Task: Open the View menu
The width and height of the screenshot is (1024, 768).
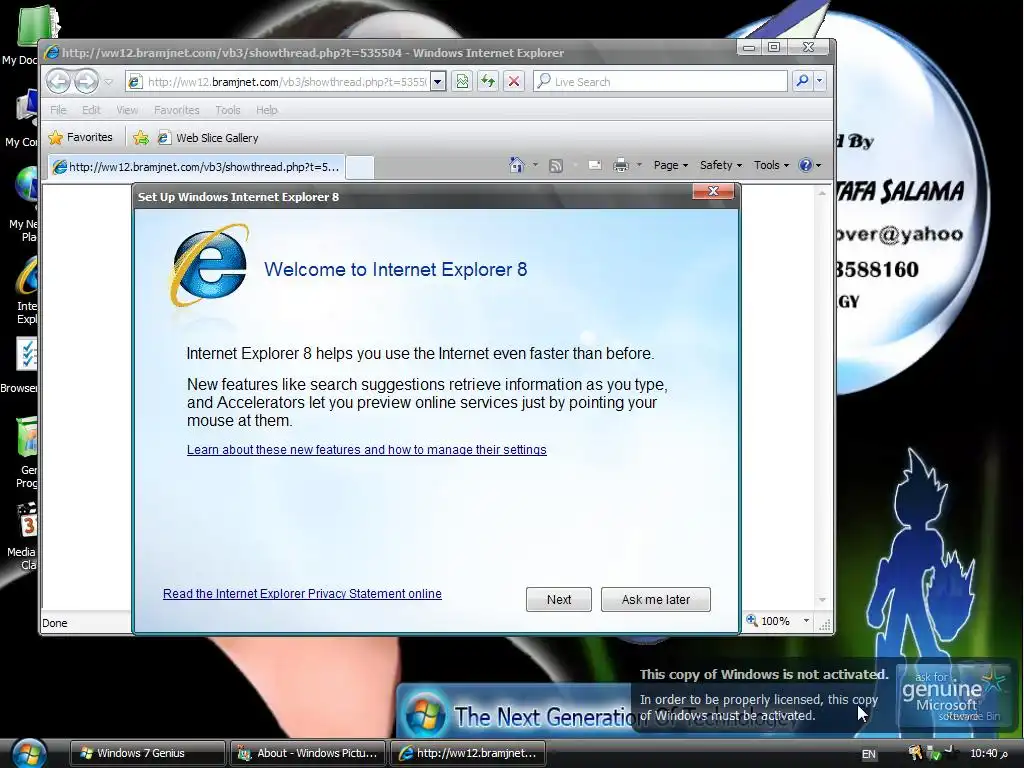Action: pyautogui.click(x=127, y=110)
